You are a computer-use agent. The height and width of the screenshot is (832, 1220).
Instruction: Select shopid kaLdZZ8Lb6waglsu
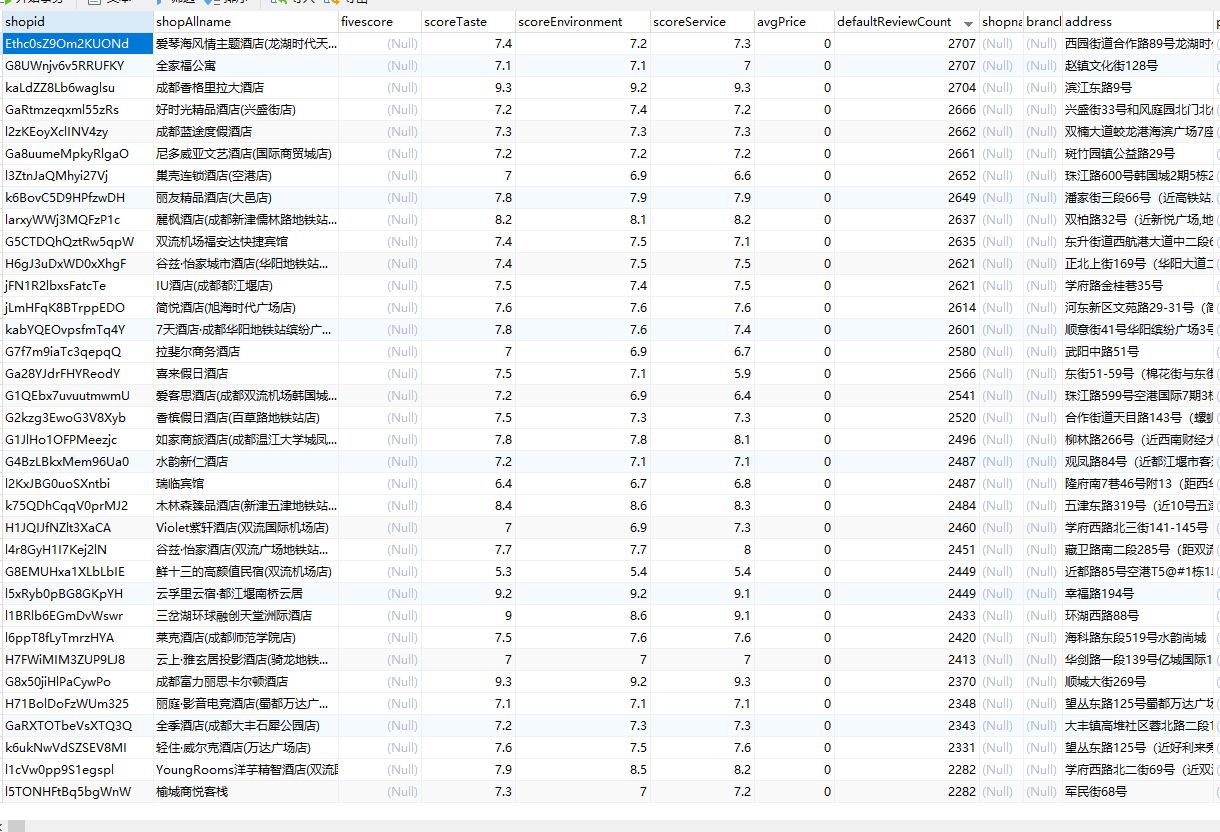[x=77, y=88]
